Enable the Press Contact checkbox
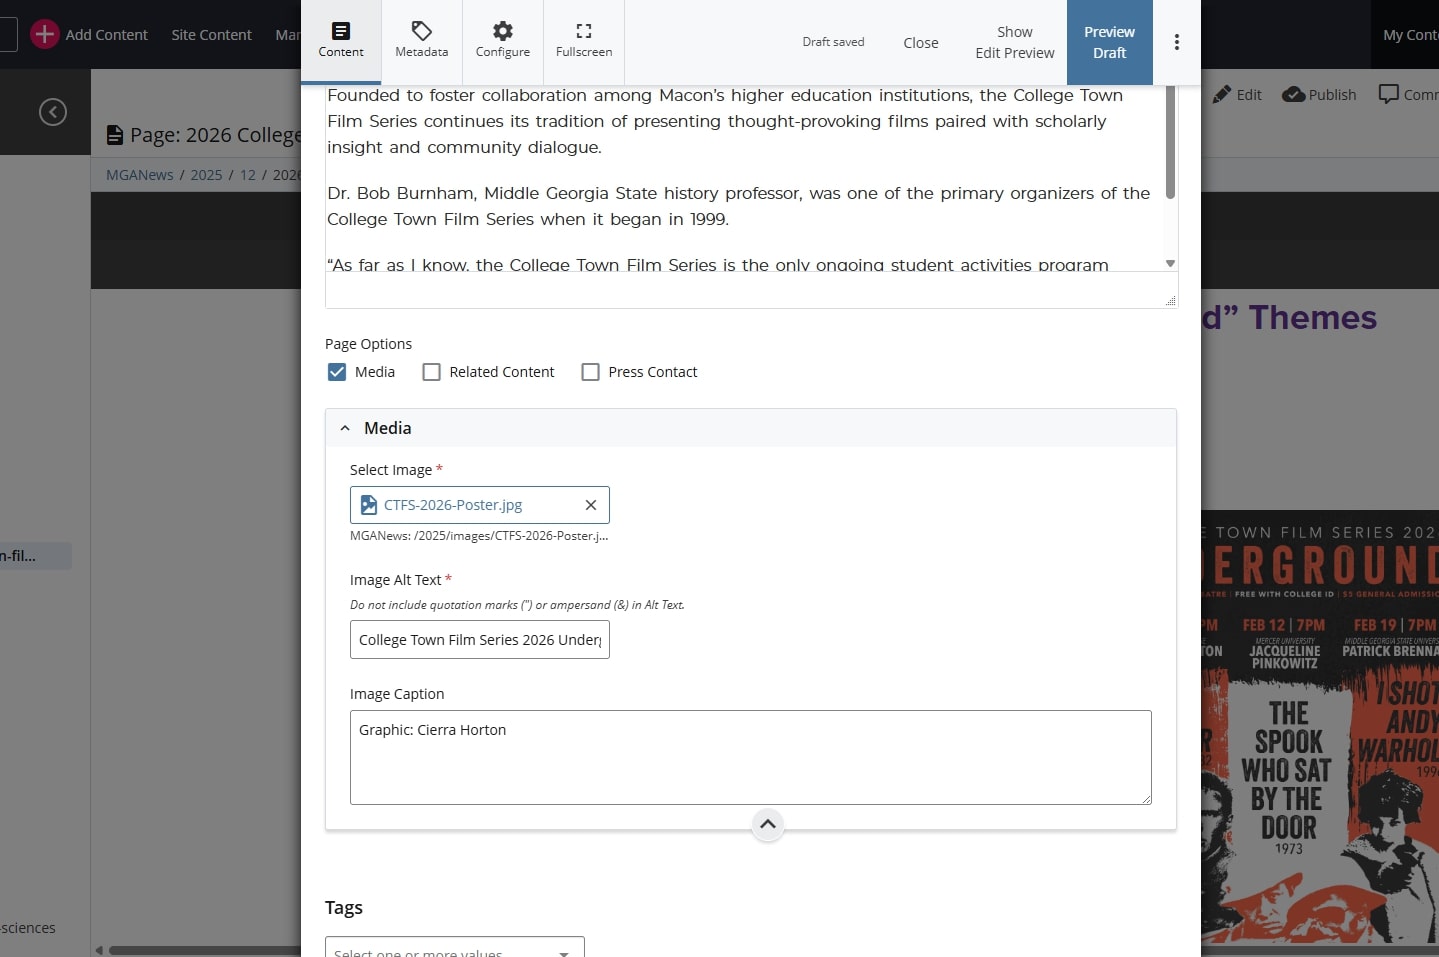1439x957 pixels. [x=591, y=372]
